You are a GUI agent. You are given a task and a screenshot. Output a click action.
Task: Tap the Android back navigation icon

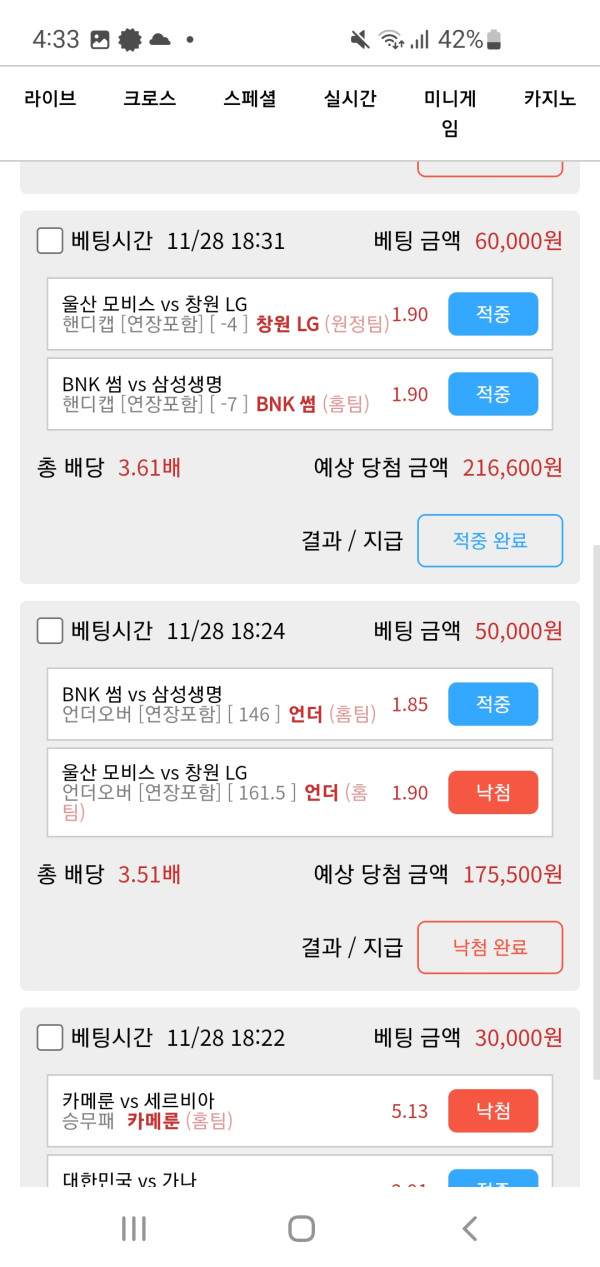[469, 1228]
